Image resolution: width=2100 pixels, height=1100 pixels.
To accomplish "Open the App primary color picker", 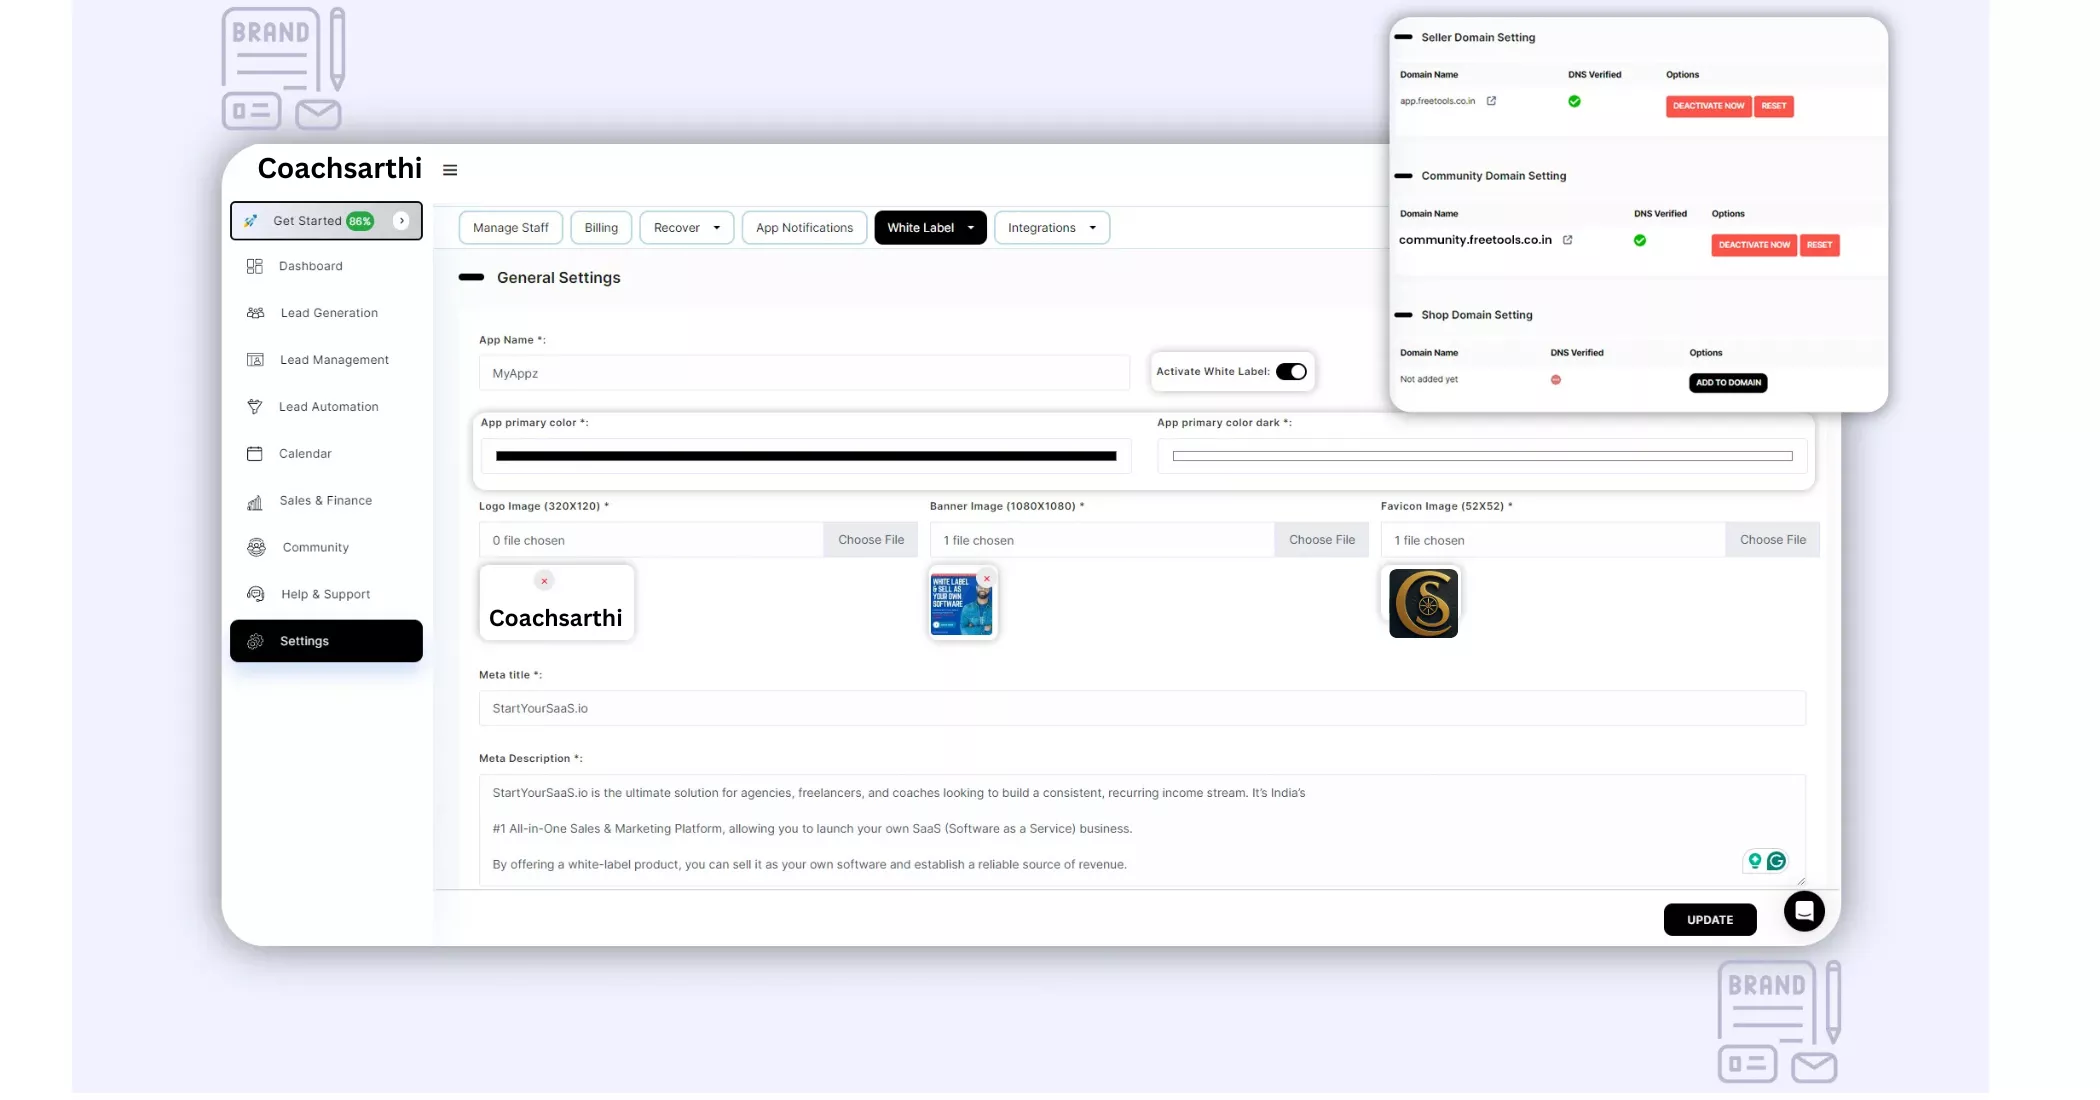I will click(806, 456).
